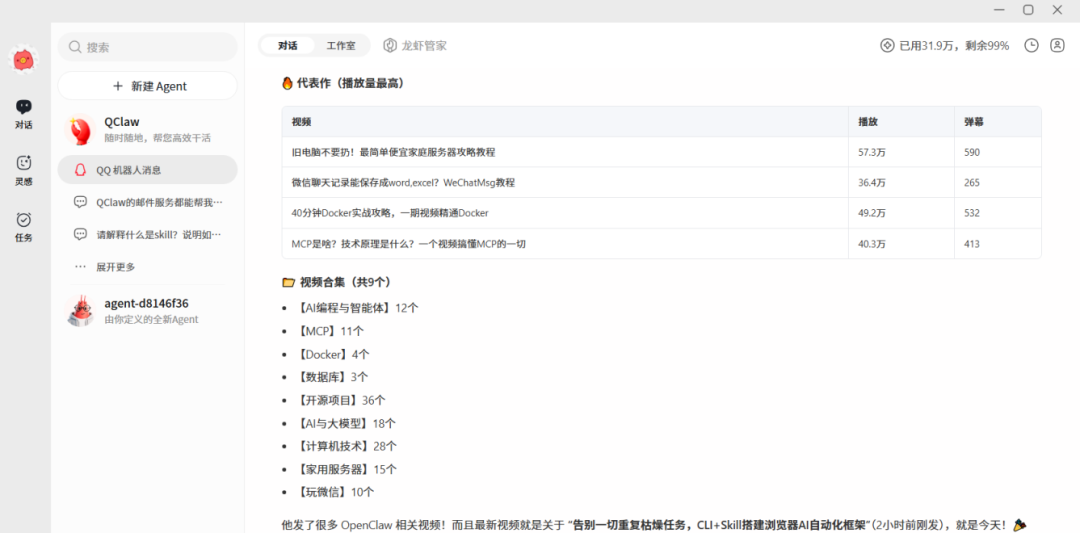Open 龙虾管家
The height and width of the screenshot is (533, 1080).
pos(415,45)
